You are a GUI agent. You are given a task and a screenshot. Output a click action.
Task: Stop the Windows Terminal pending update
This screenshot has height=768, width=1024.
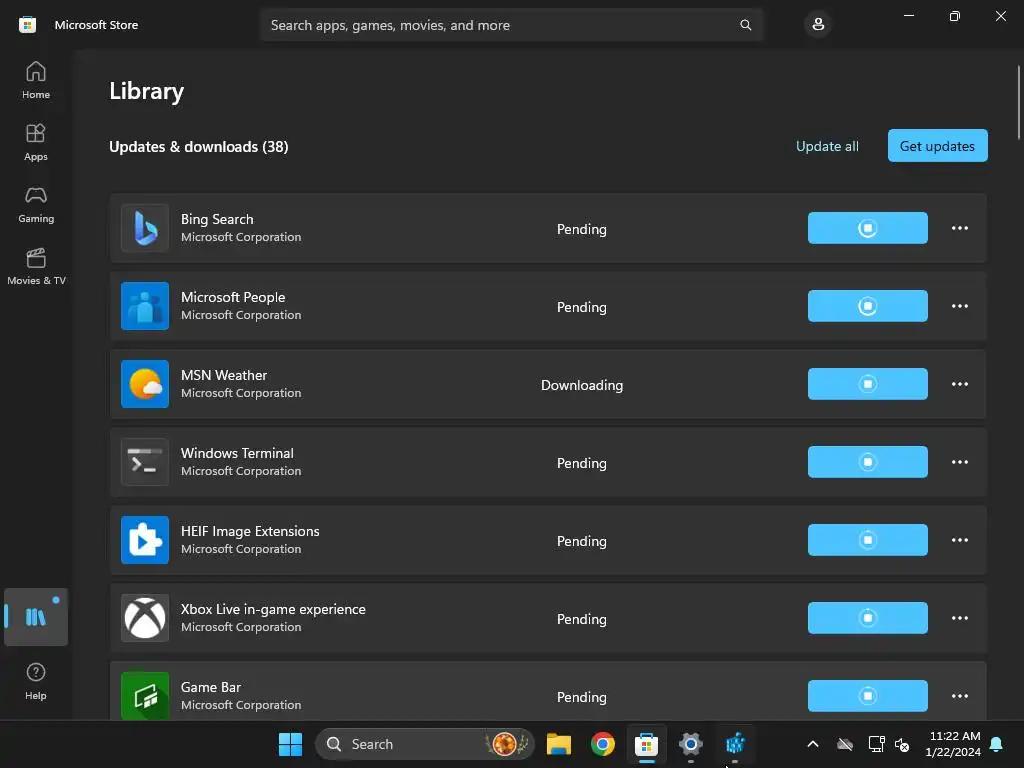point(867,462)
